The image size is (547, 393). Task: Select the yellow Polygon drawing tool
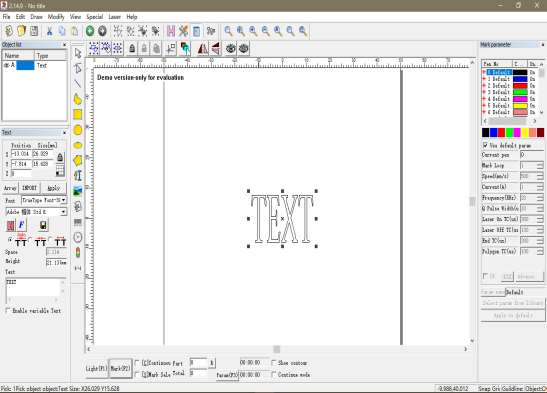78,160
